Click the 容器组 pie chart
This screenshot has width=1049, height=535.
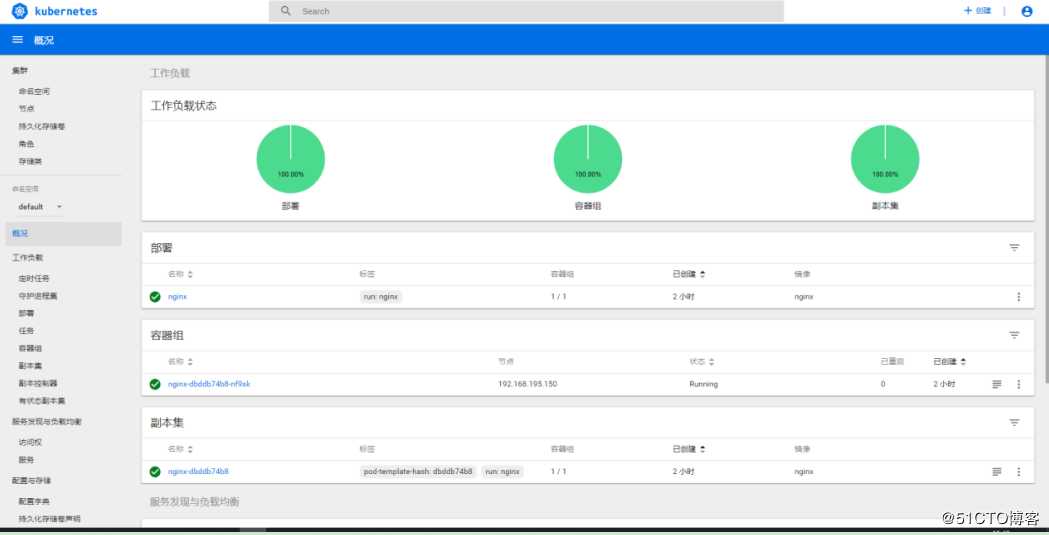pyautogui.click(x=588, y=158)
